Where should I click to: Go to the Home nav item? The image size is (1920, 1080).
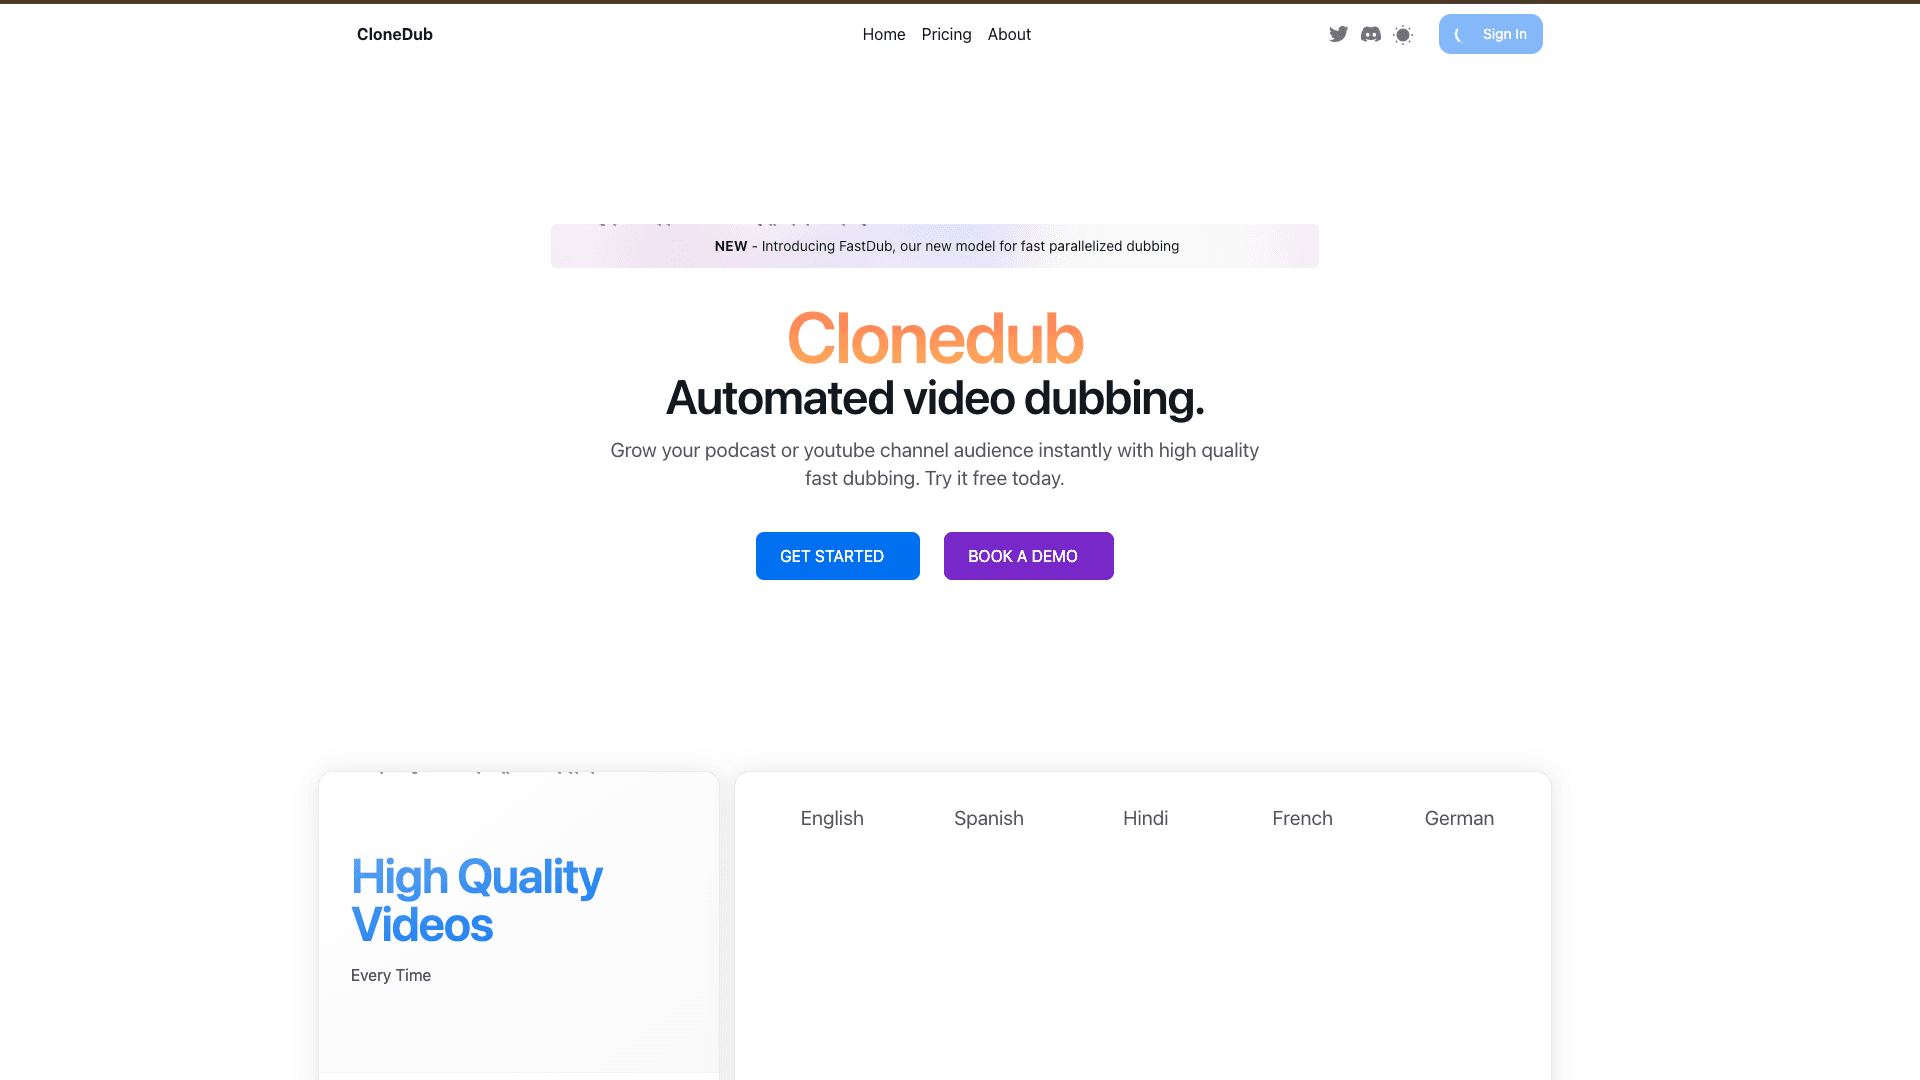[x=883, y=34]
